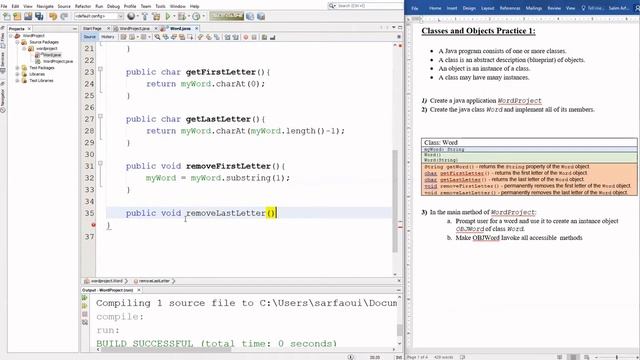Select Word.java in the Projects tree
The image size is (640, 360).
pyautogui.click(x=52, y=55)
